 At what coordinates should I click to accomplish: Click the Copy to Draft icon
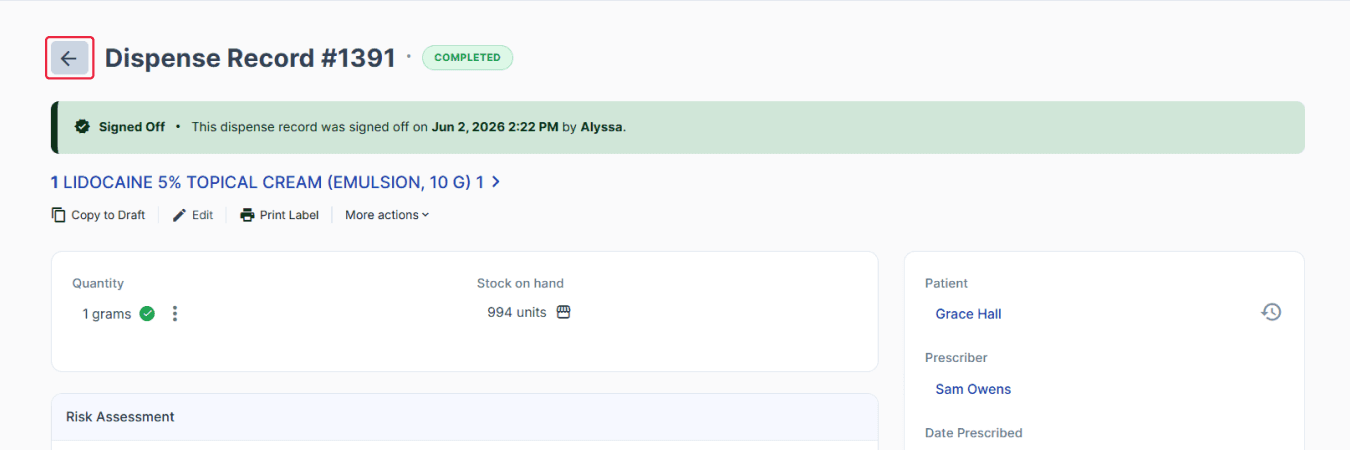59,215
